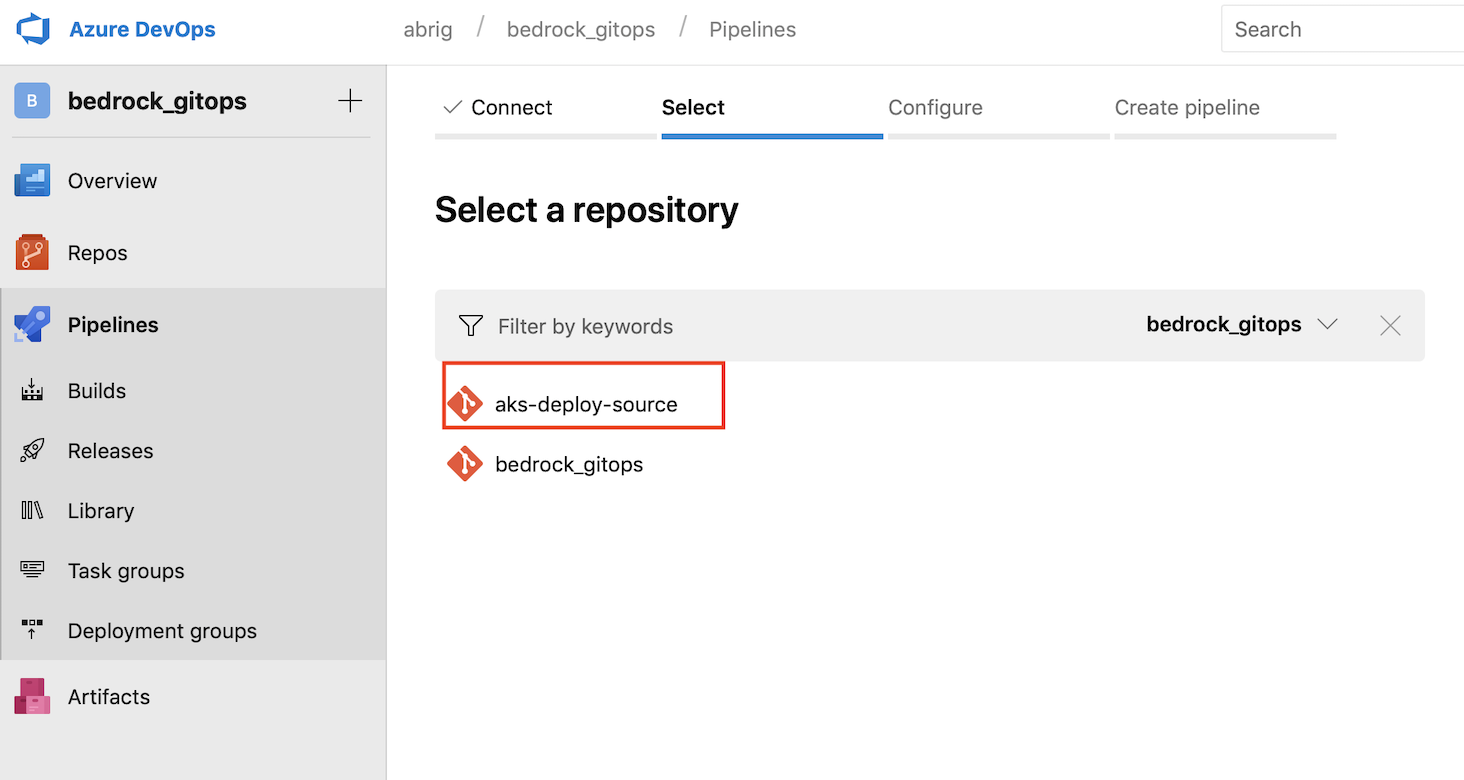
Task: Open the Repos section
Action: (97, 253)
